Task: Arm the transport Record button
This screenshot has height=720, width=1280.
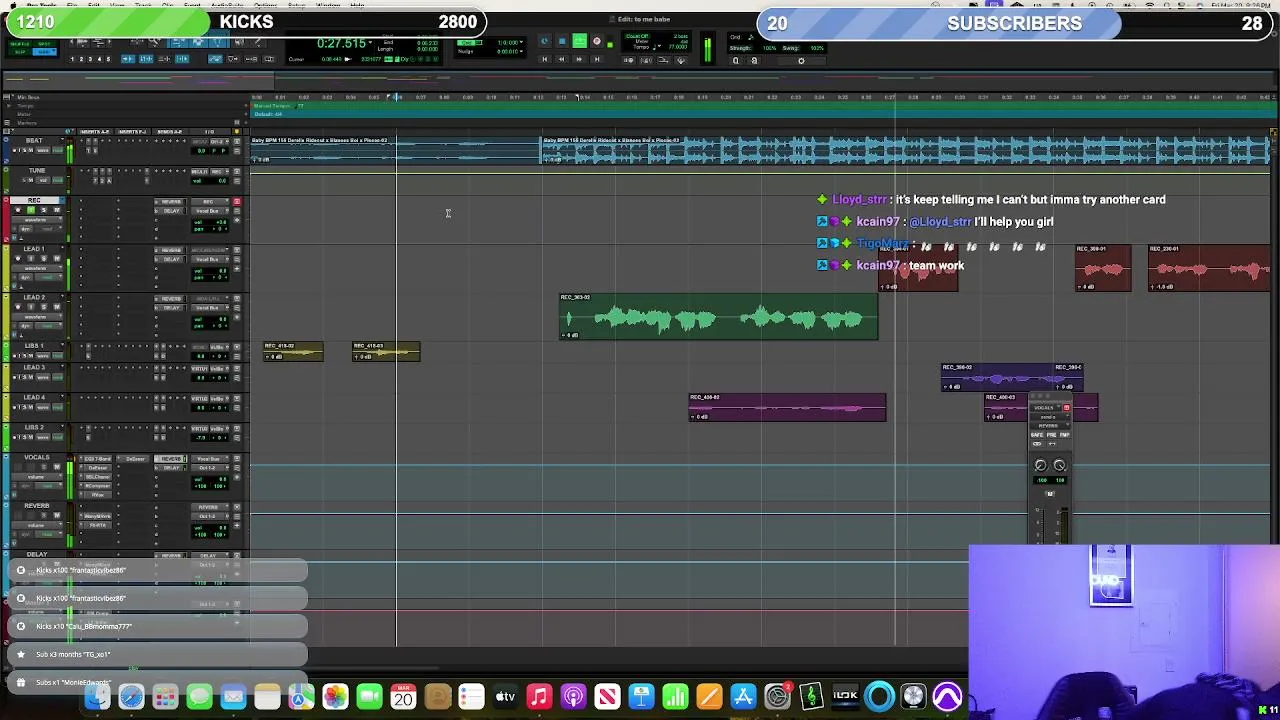Action: coord(596,40)
